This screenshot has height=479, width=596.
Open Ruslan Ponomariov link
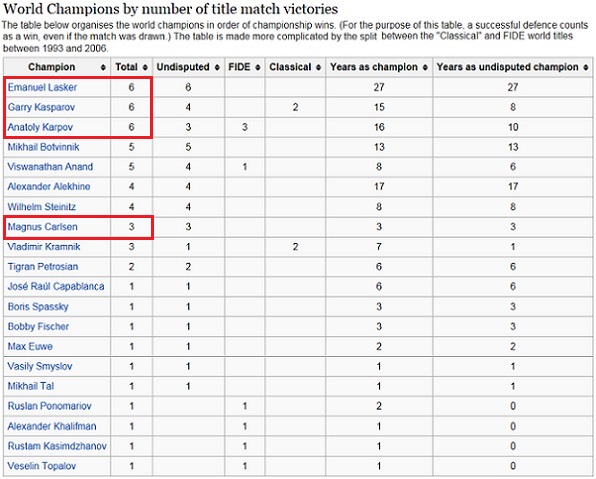(x=50, y=406)
